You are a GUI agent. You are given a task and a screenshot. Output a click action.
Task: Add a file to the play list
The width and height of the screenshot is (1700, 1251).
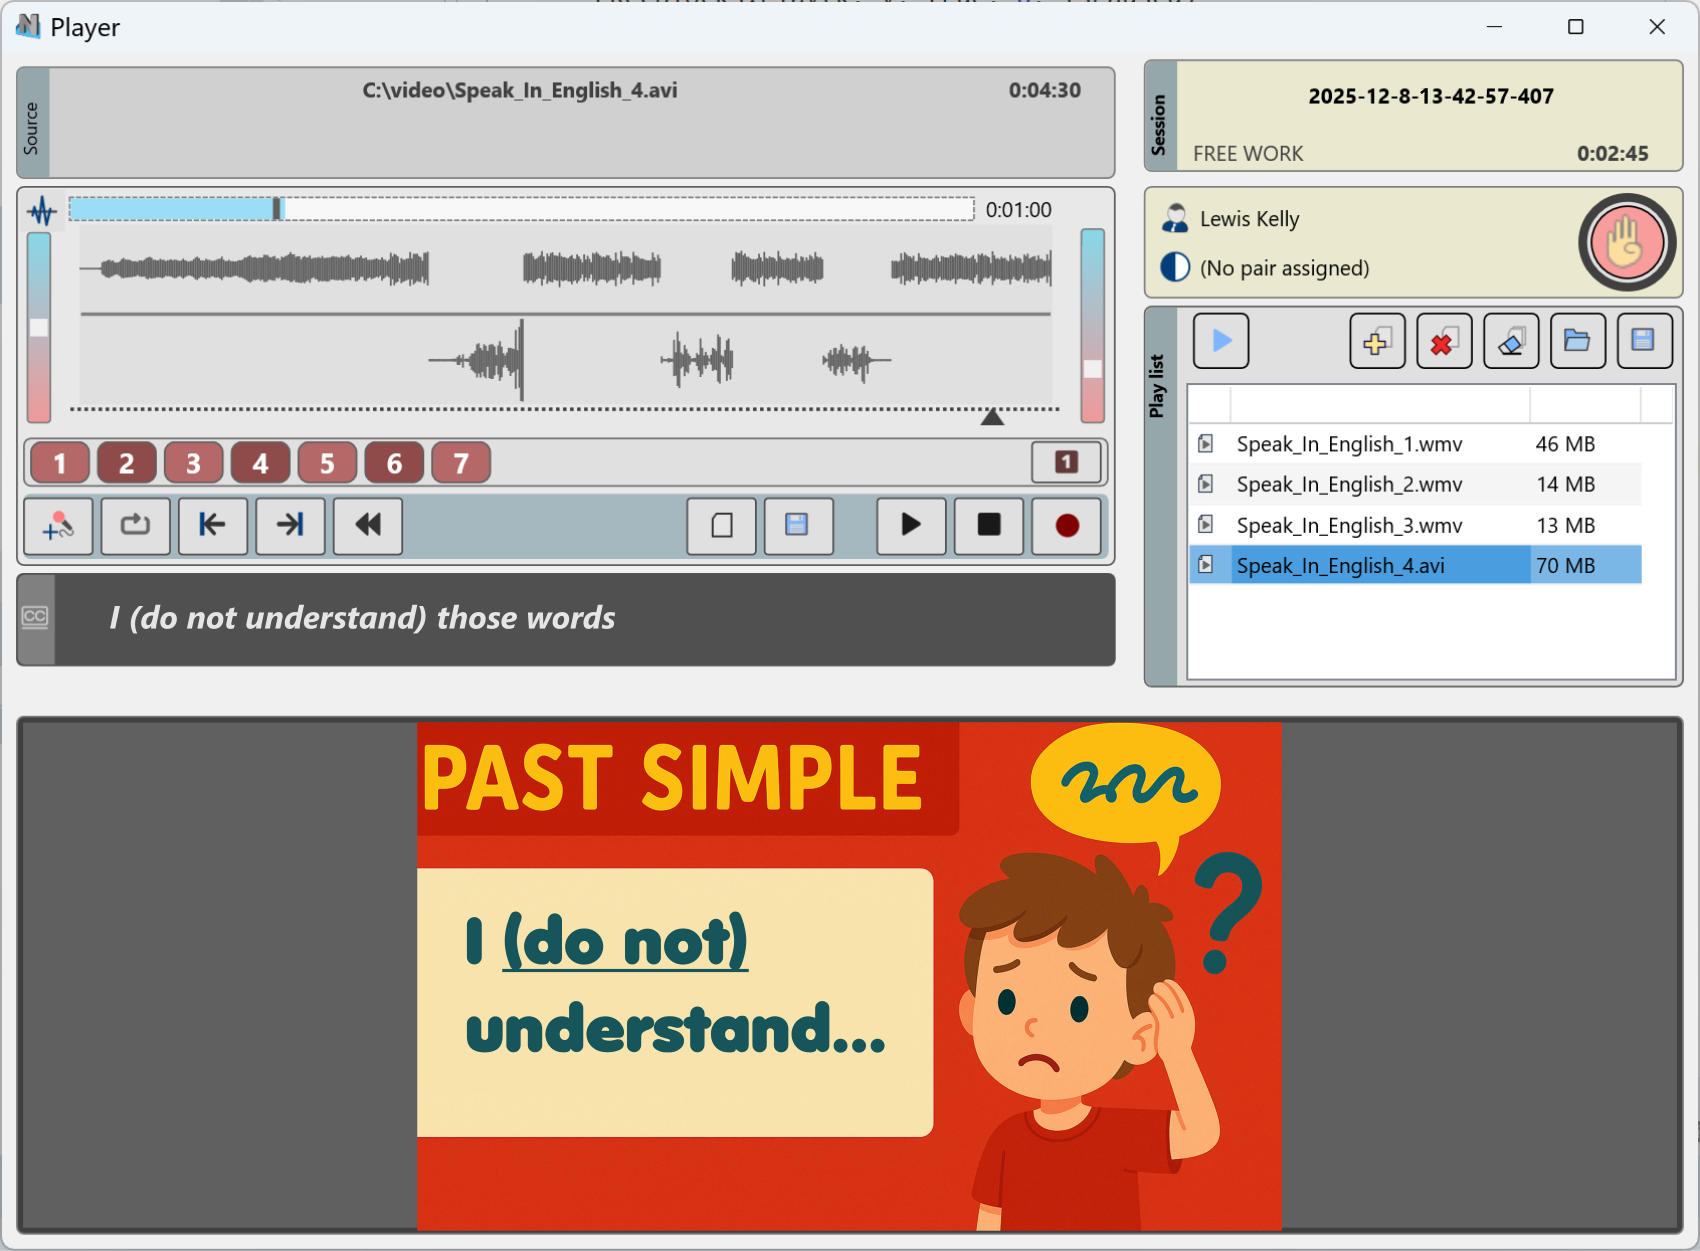click(x=1377, y=341)
